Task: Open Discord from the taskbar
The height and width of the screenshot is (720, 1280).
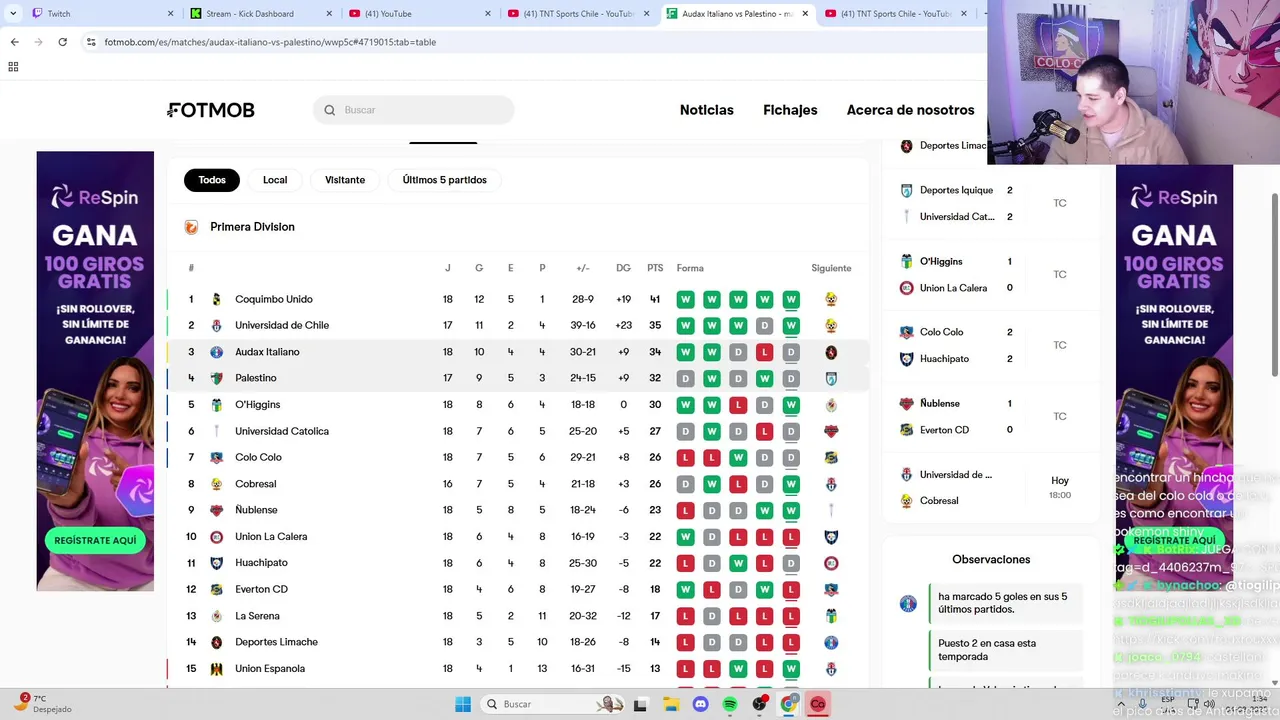Action: 700,704
